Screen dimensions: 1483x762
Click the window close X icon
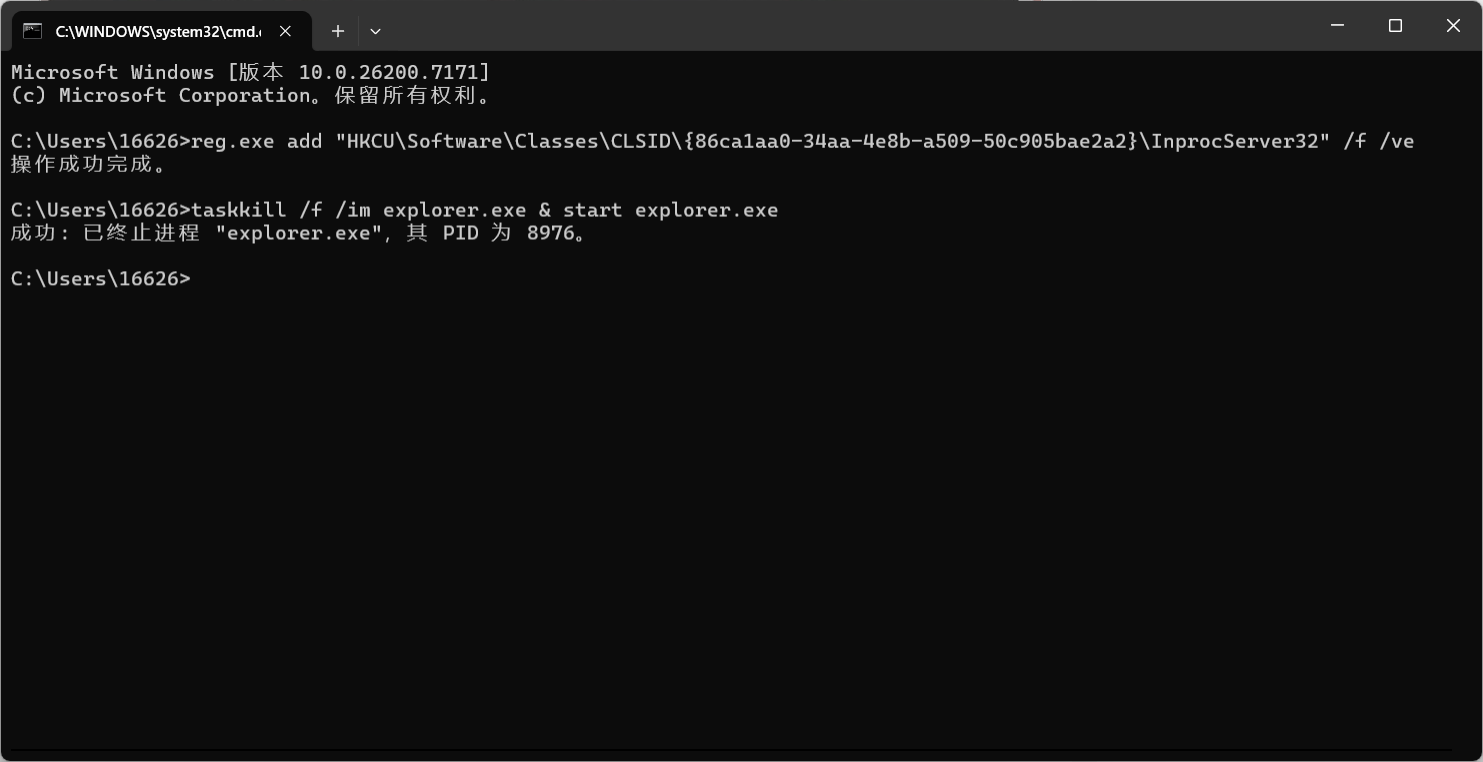click(1453, 25)
